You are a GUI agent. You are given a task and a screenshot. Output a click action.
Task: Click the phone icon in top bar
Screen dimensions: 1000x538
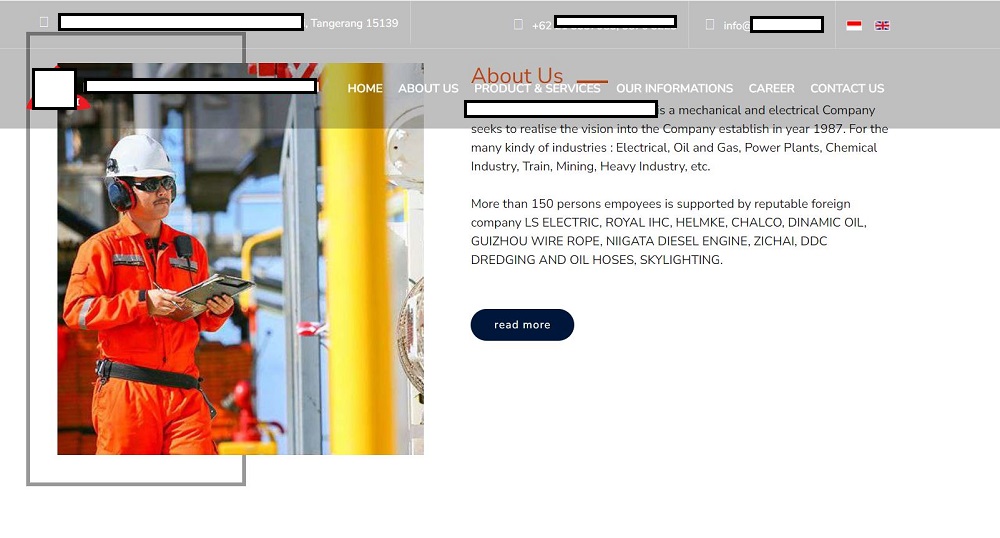pyautogui.click(x=518, y=25)
